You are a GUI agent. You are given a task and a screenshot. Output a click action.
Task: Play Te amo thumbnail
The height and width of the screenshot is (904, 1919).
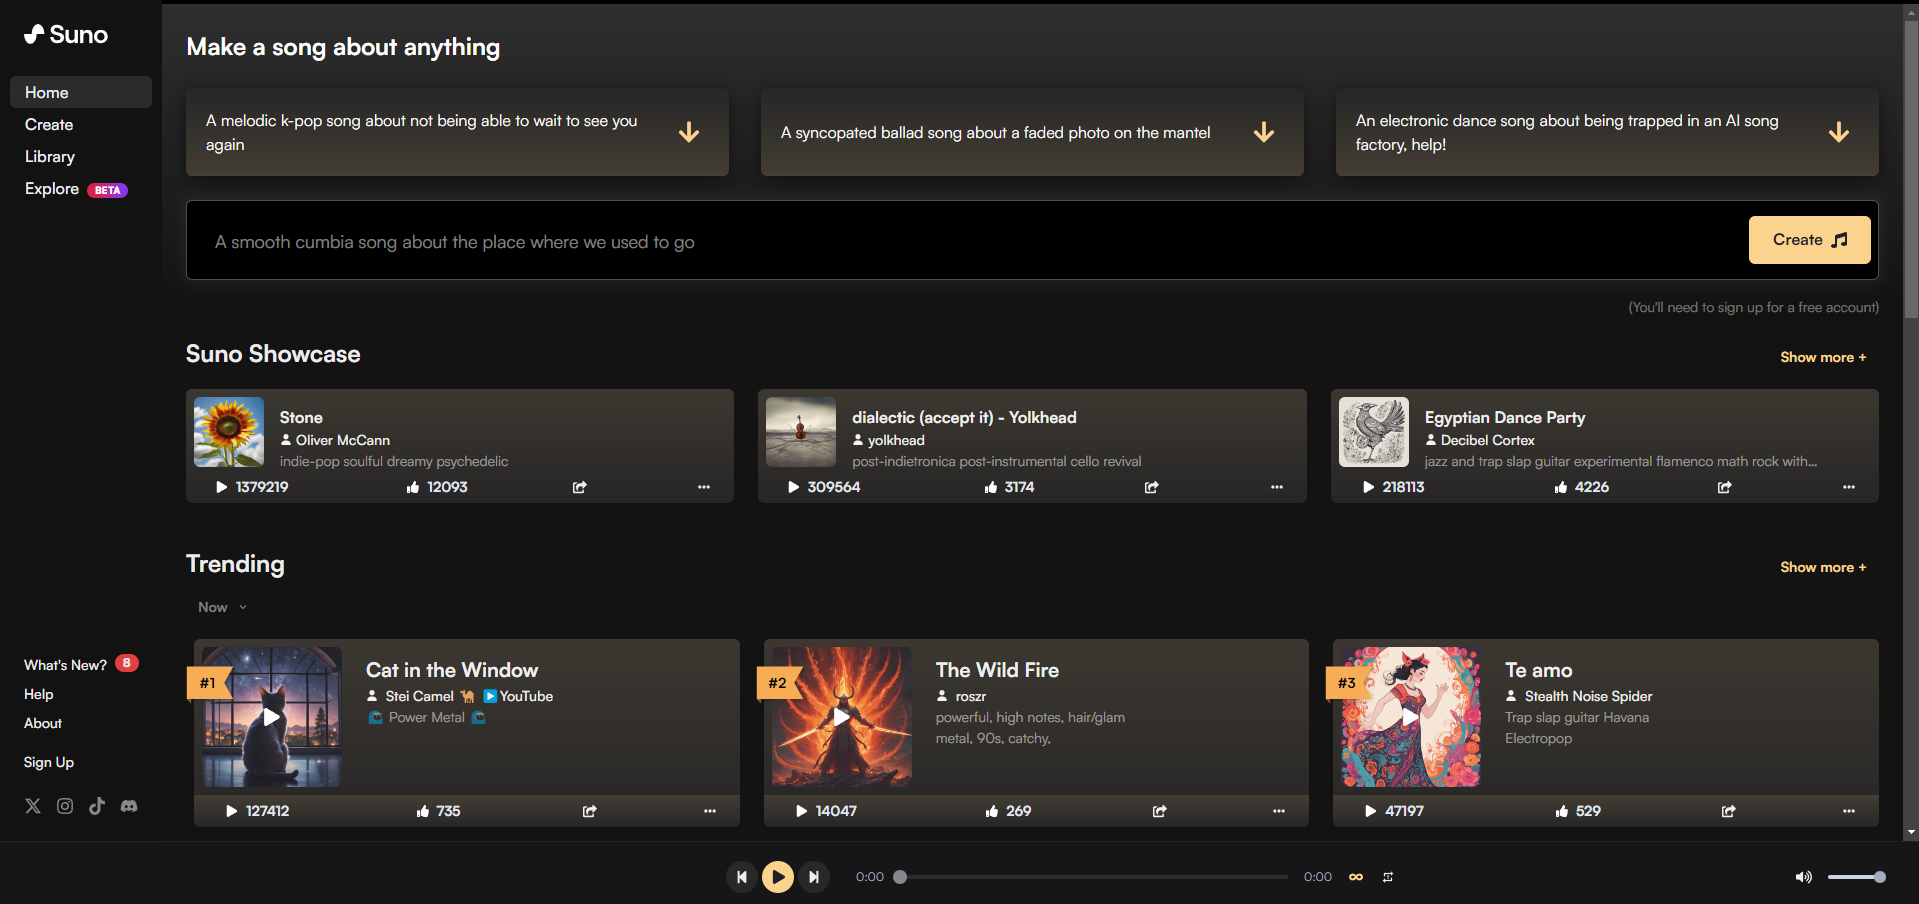1411,717
